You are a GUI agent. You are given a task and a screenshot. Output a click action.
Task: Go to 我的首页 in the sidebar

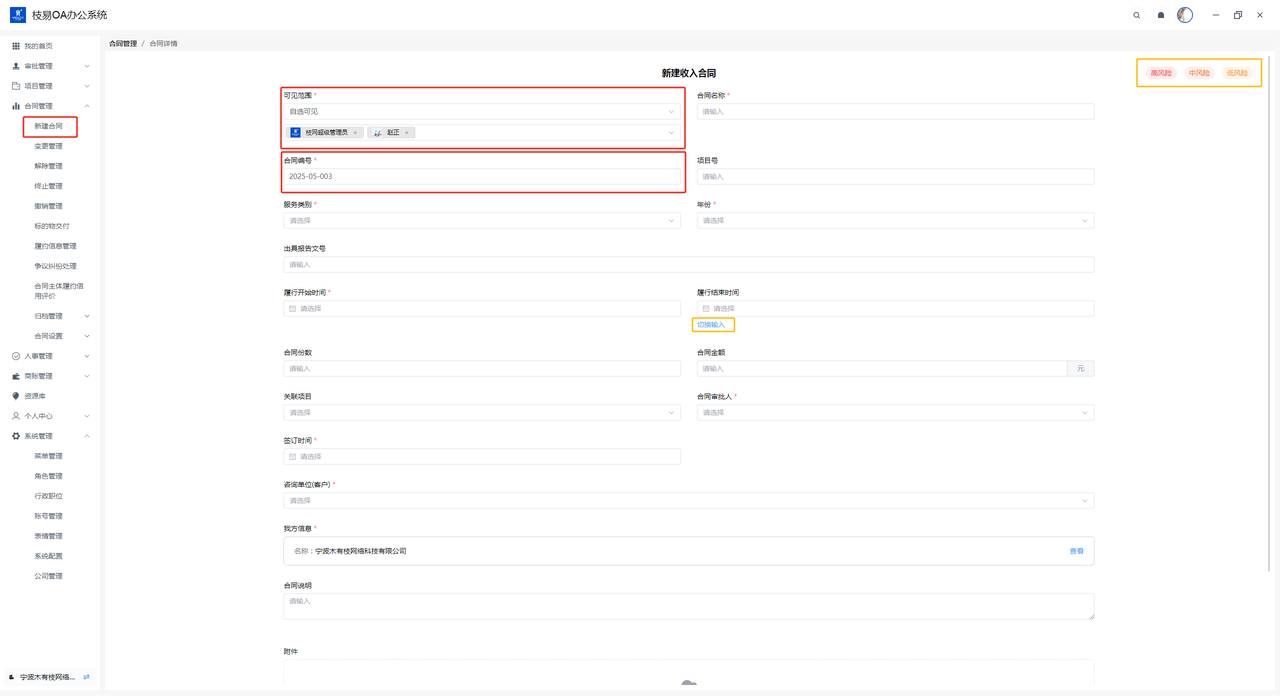38,46
